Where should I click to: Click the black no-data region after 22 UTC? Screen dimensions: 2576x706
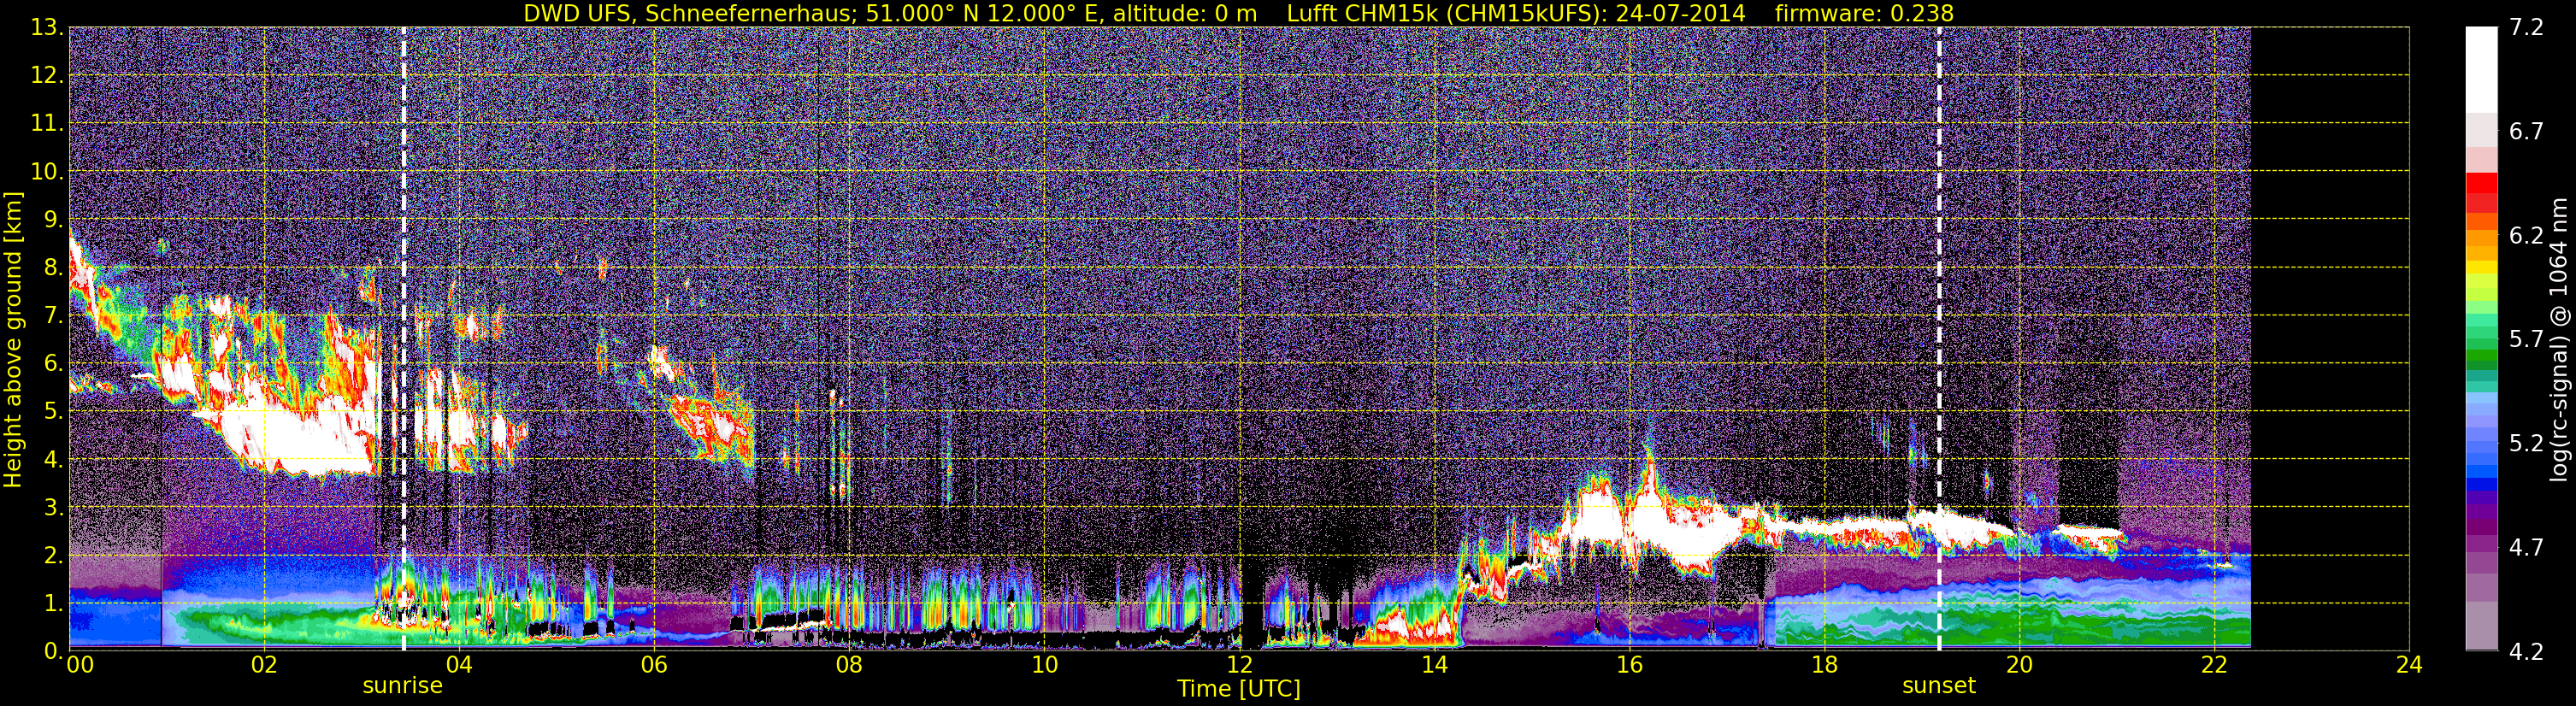pos(2330,339)
